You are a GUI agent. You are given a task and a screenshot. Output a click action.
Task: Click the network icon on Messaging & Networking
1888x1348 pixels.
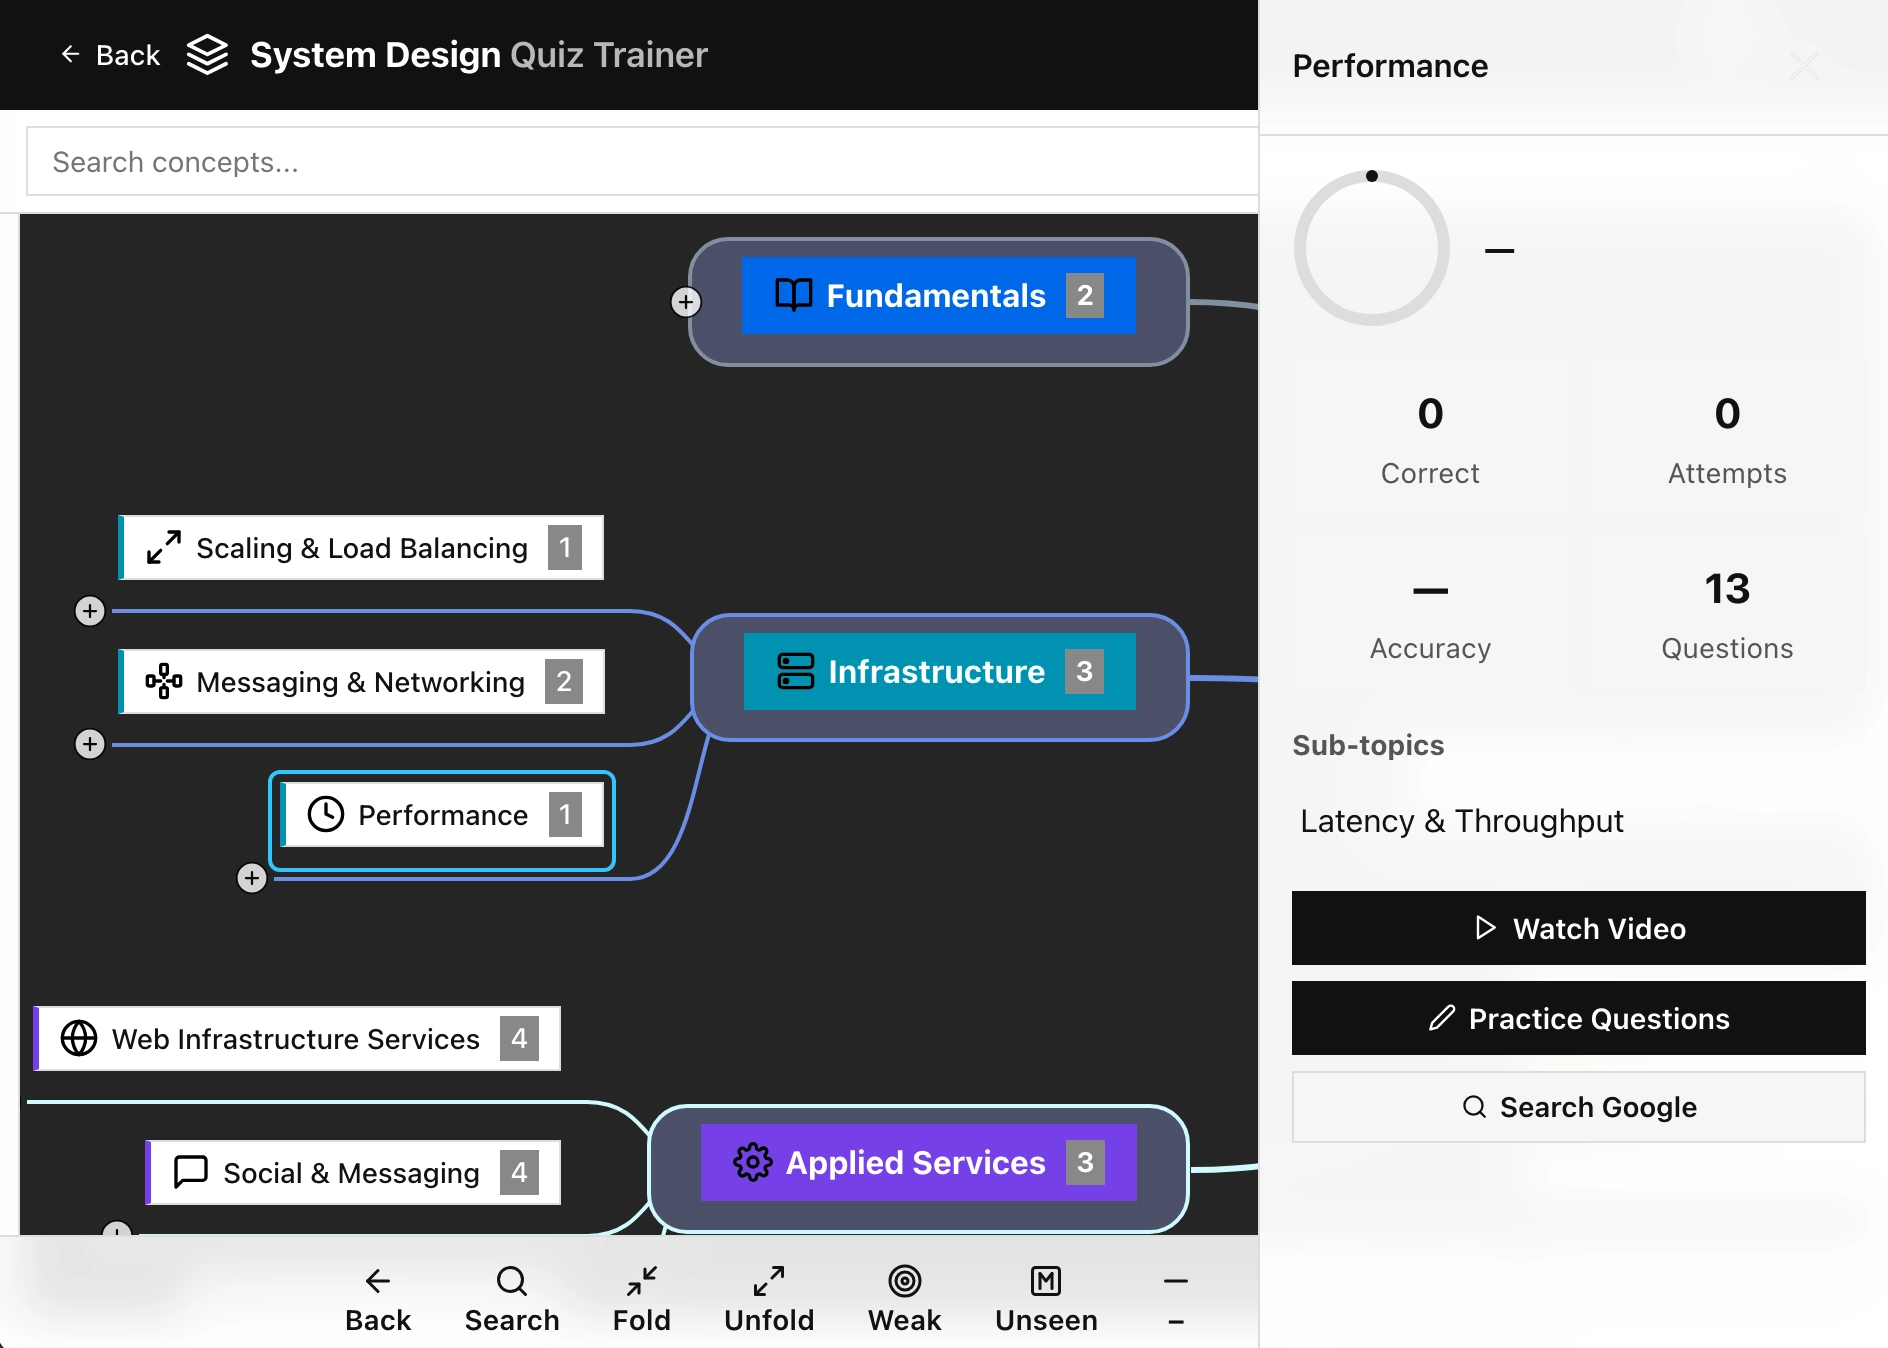163,681
